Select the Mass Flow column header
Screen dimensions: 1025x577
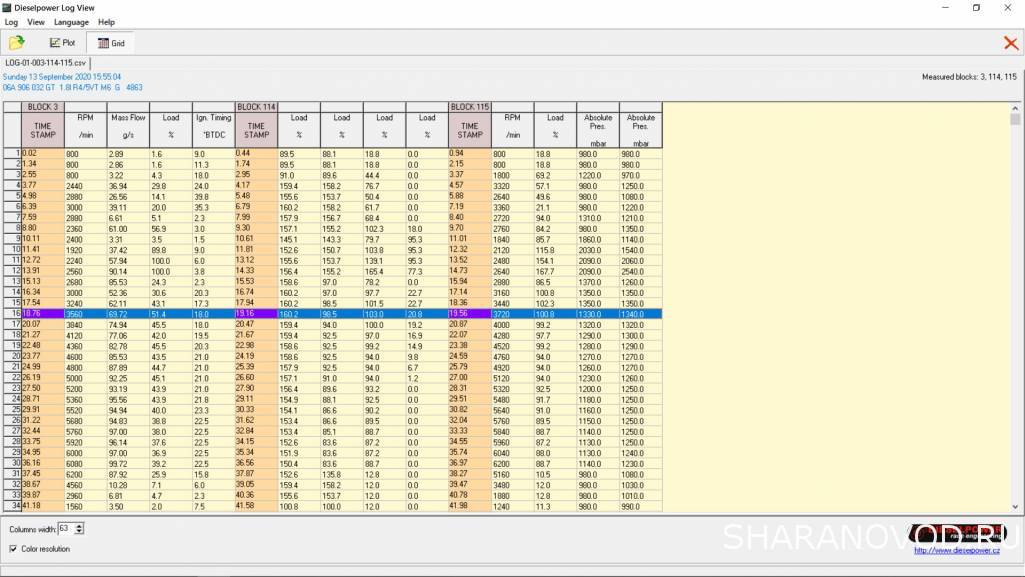(x=127, y=118)
